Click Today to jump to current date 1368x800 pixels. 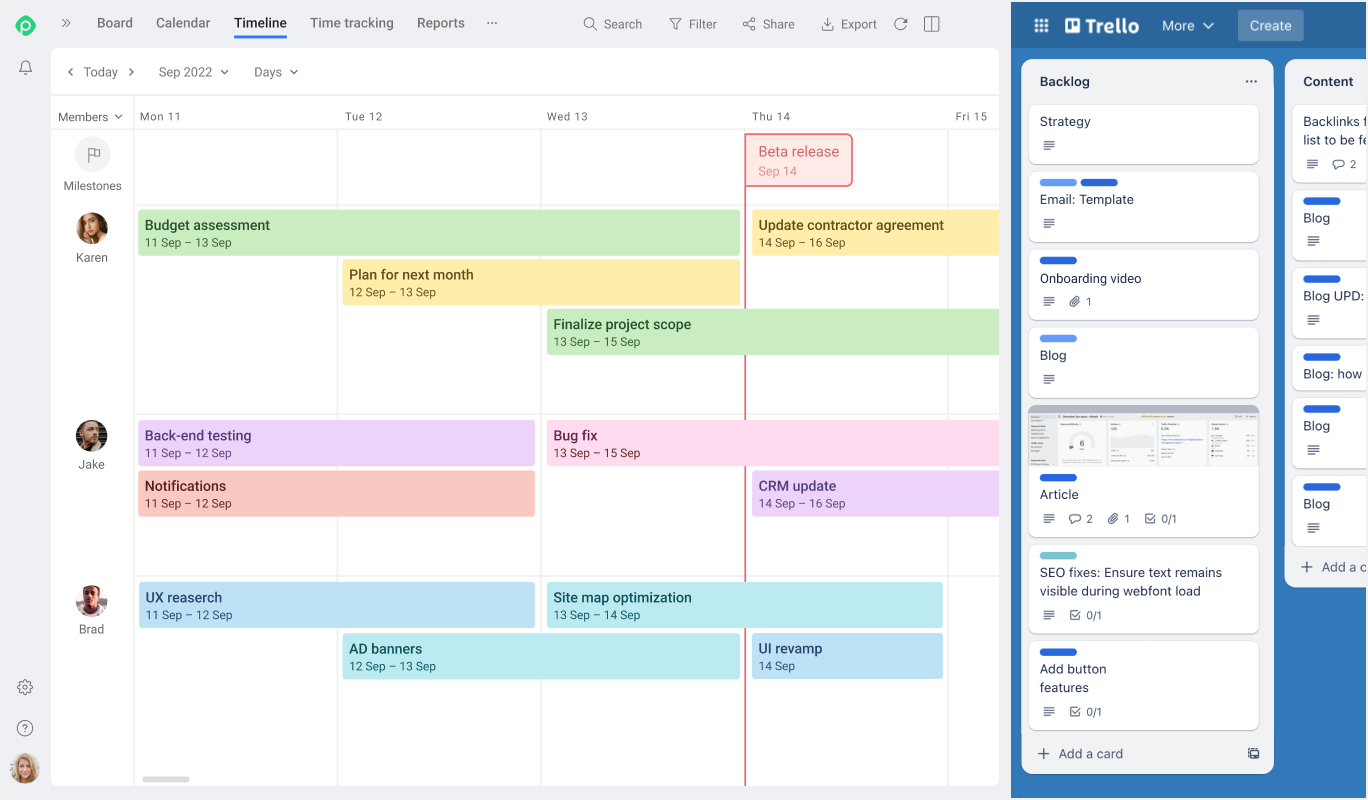99,71
